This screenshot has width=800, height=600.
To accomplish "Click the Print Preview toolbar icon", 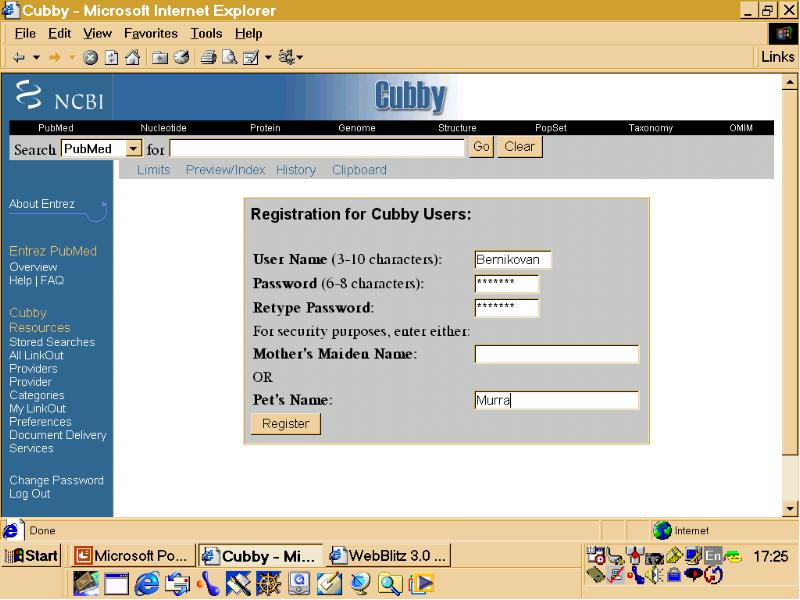I will [x=229, y=58].
